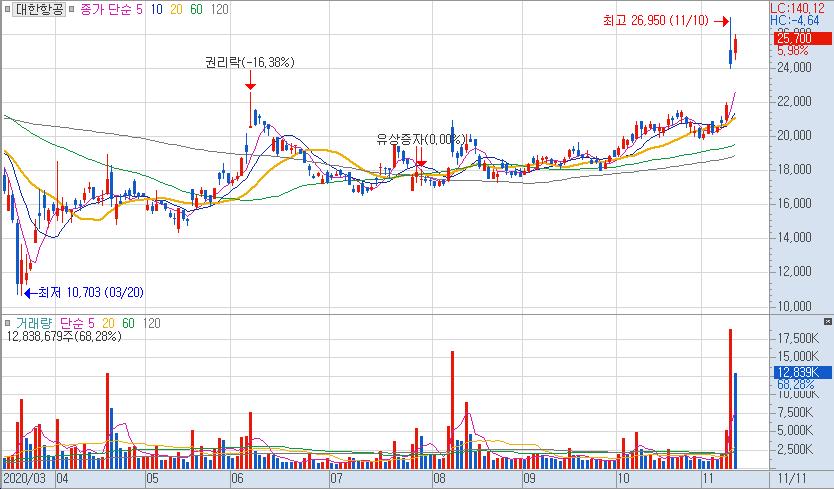Click the LC:140,12 indicator

click(x=797, y=9)
